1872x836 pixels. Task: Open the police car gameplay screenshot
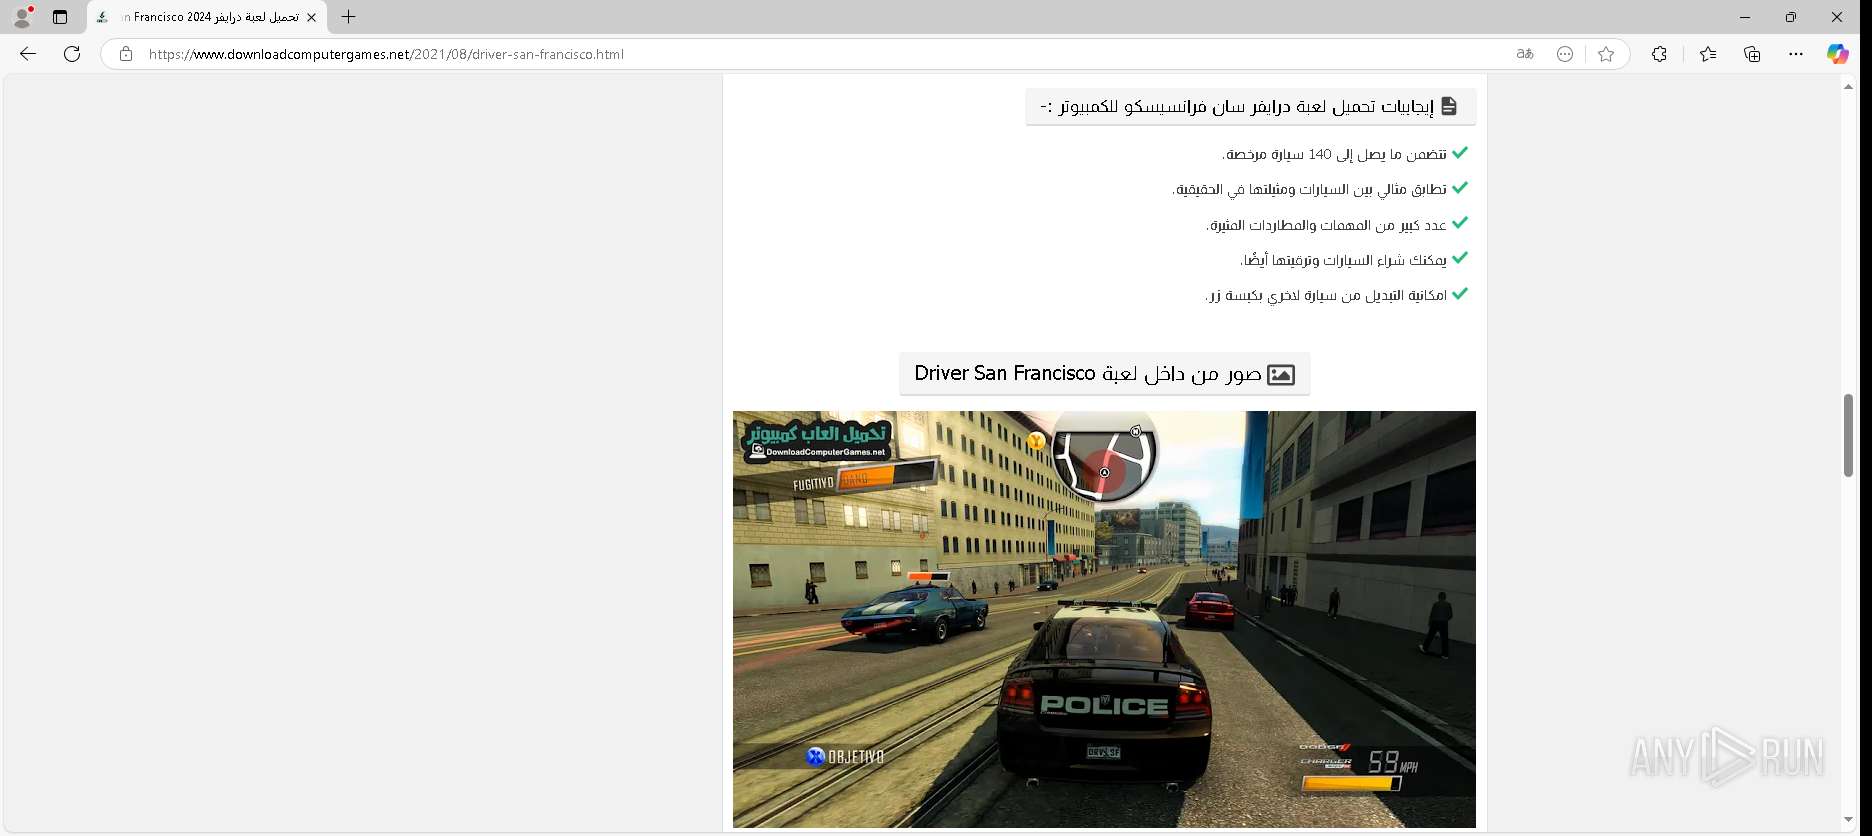1104,619
